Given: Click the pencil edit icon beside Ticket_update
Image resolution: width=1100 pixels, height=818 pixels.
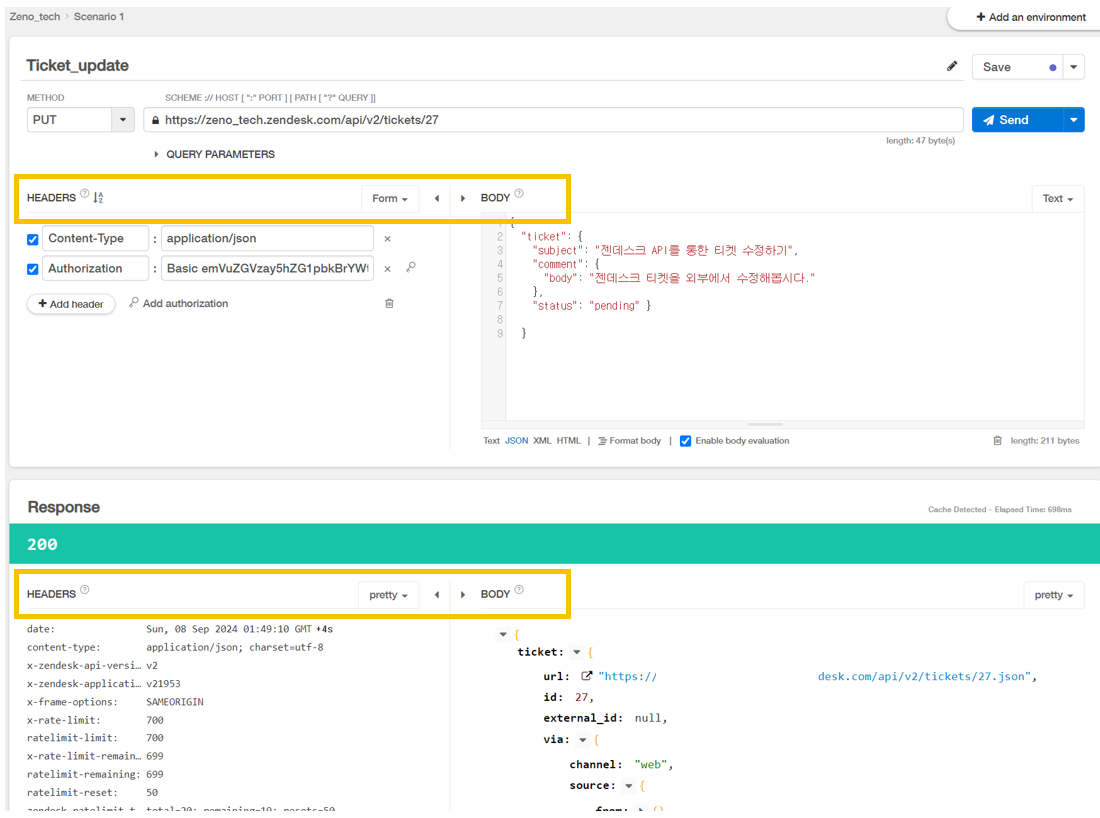Looking at the screenshot, I should (x=952, y=66).
